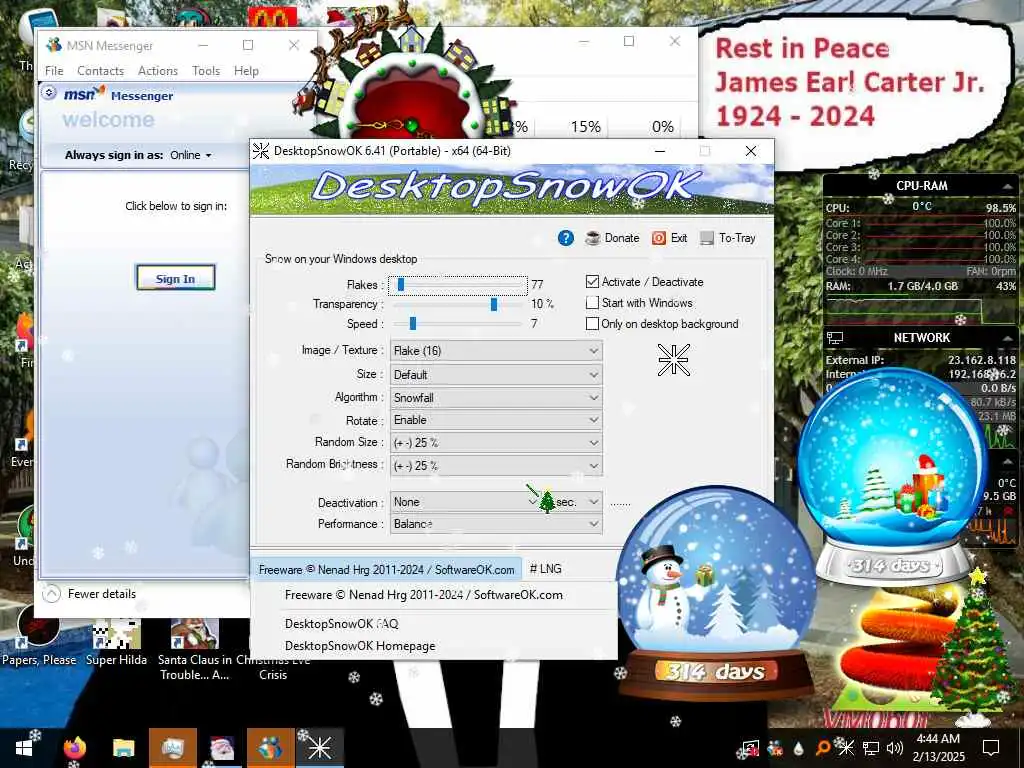Send DesktopSnowOK To-Tray

coord(728,238)
